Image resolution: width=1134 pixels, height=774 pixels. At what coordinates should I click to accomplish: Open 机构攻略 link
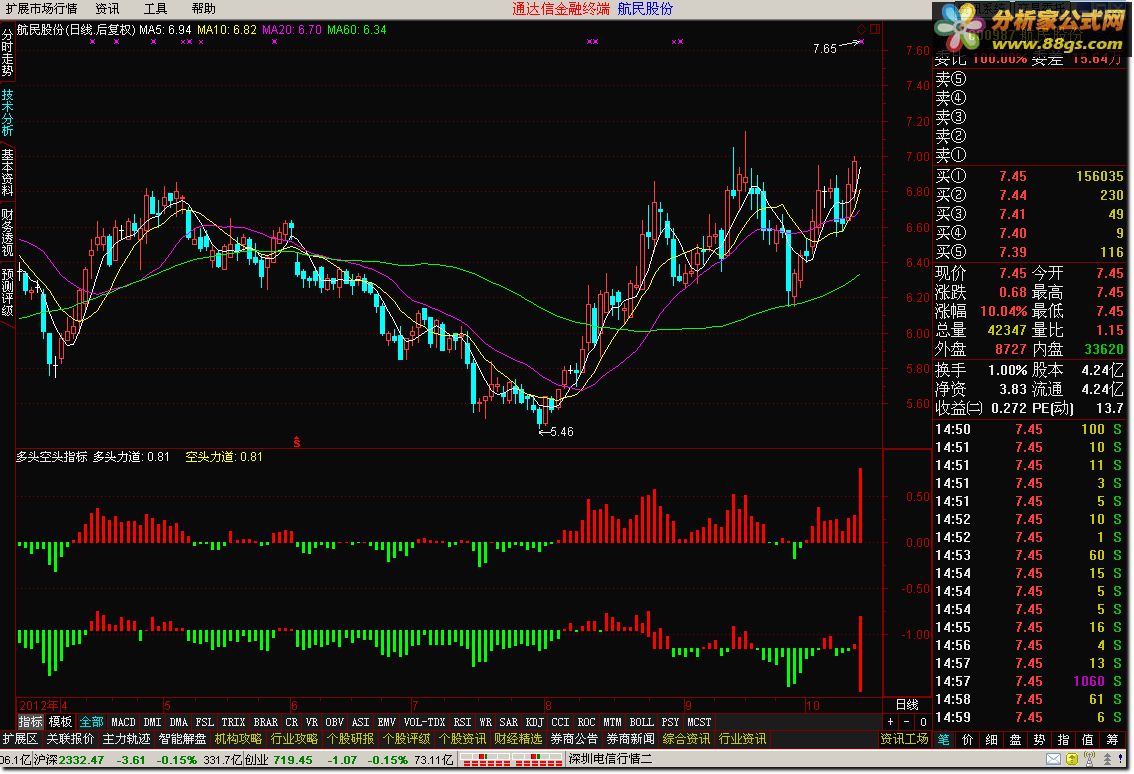(238, 739)
